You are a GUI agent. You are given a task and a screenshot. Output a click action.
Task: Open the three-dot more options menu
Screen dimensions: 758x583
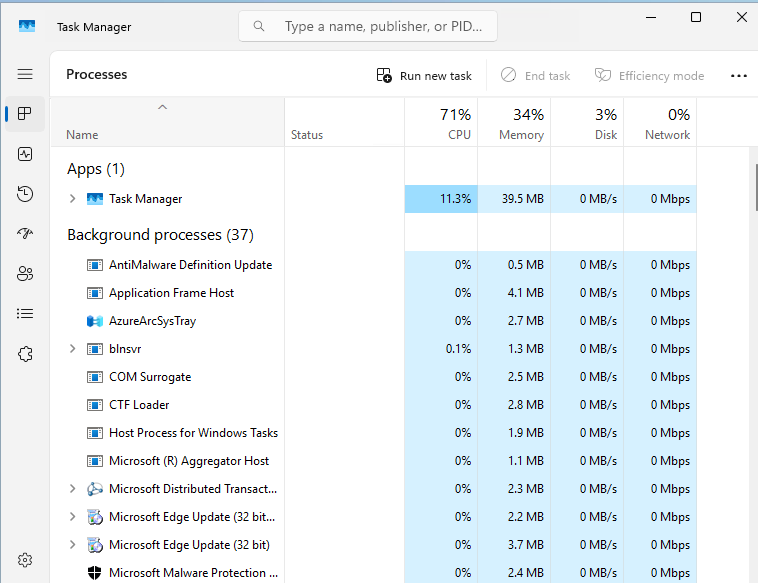click(x=739, y=76)
